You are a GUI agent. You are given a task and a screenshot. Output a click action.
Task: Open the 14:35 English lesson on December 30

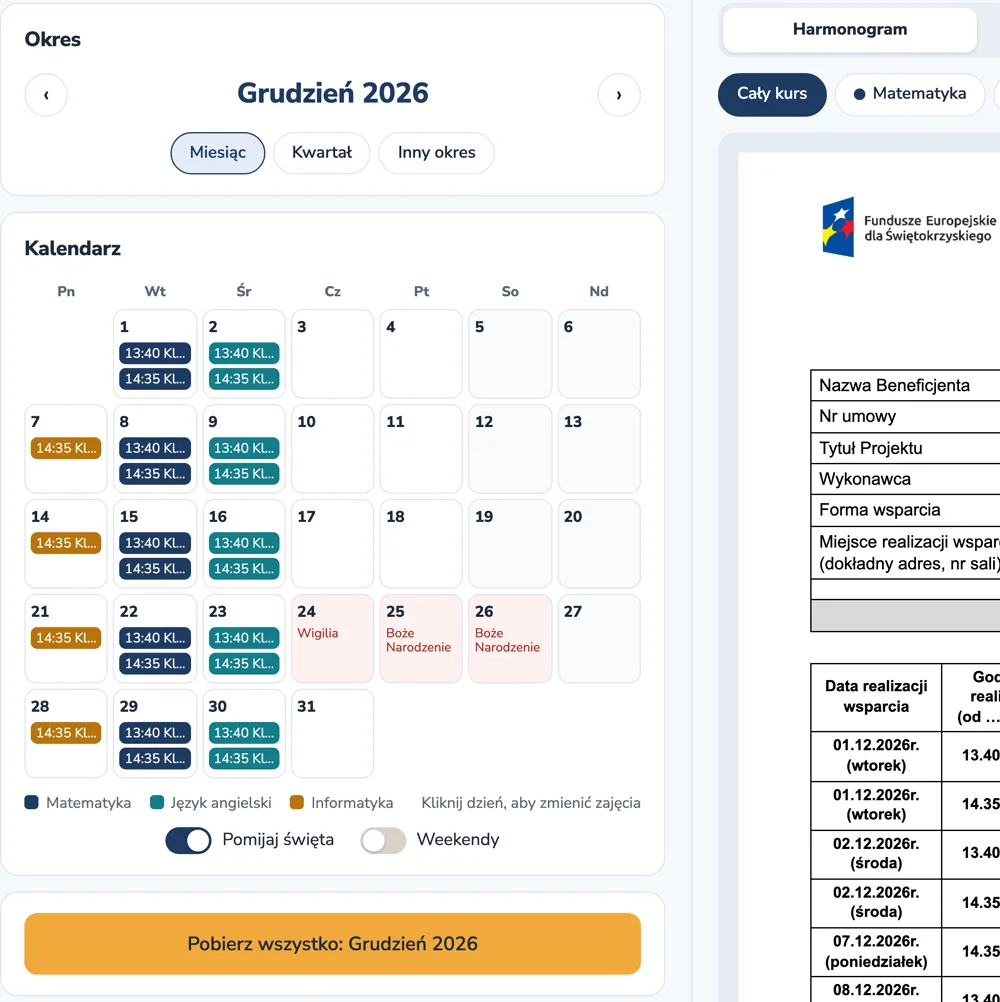point(243,759)
